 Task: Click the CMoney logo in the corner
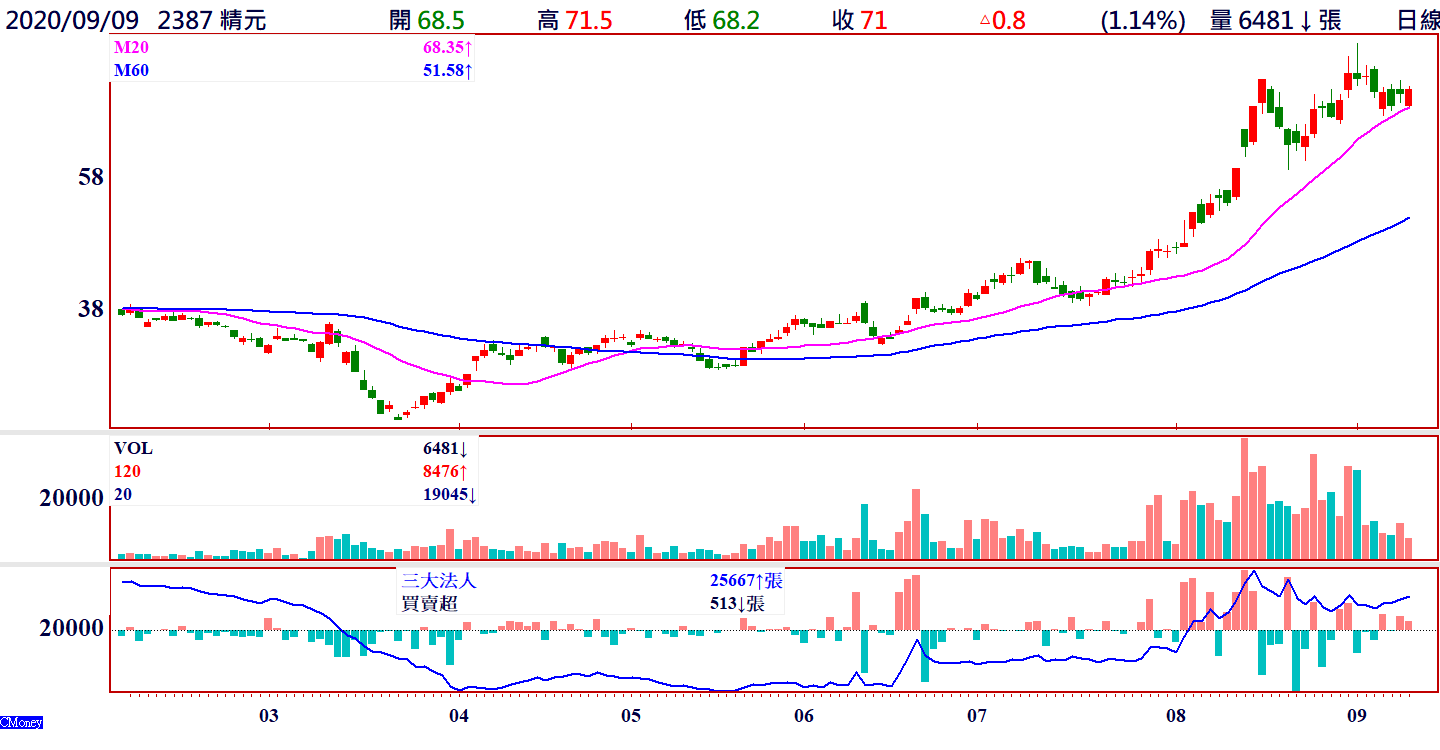[21, 722]
